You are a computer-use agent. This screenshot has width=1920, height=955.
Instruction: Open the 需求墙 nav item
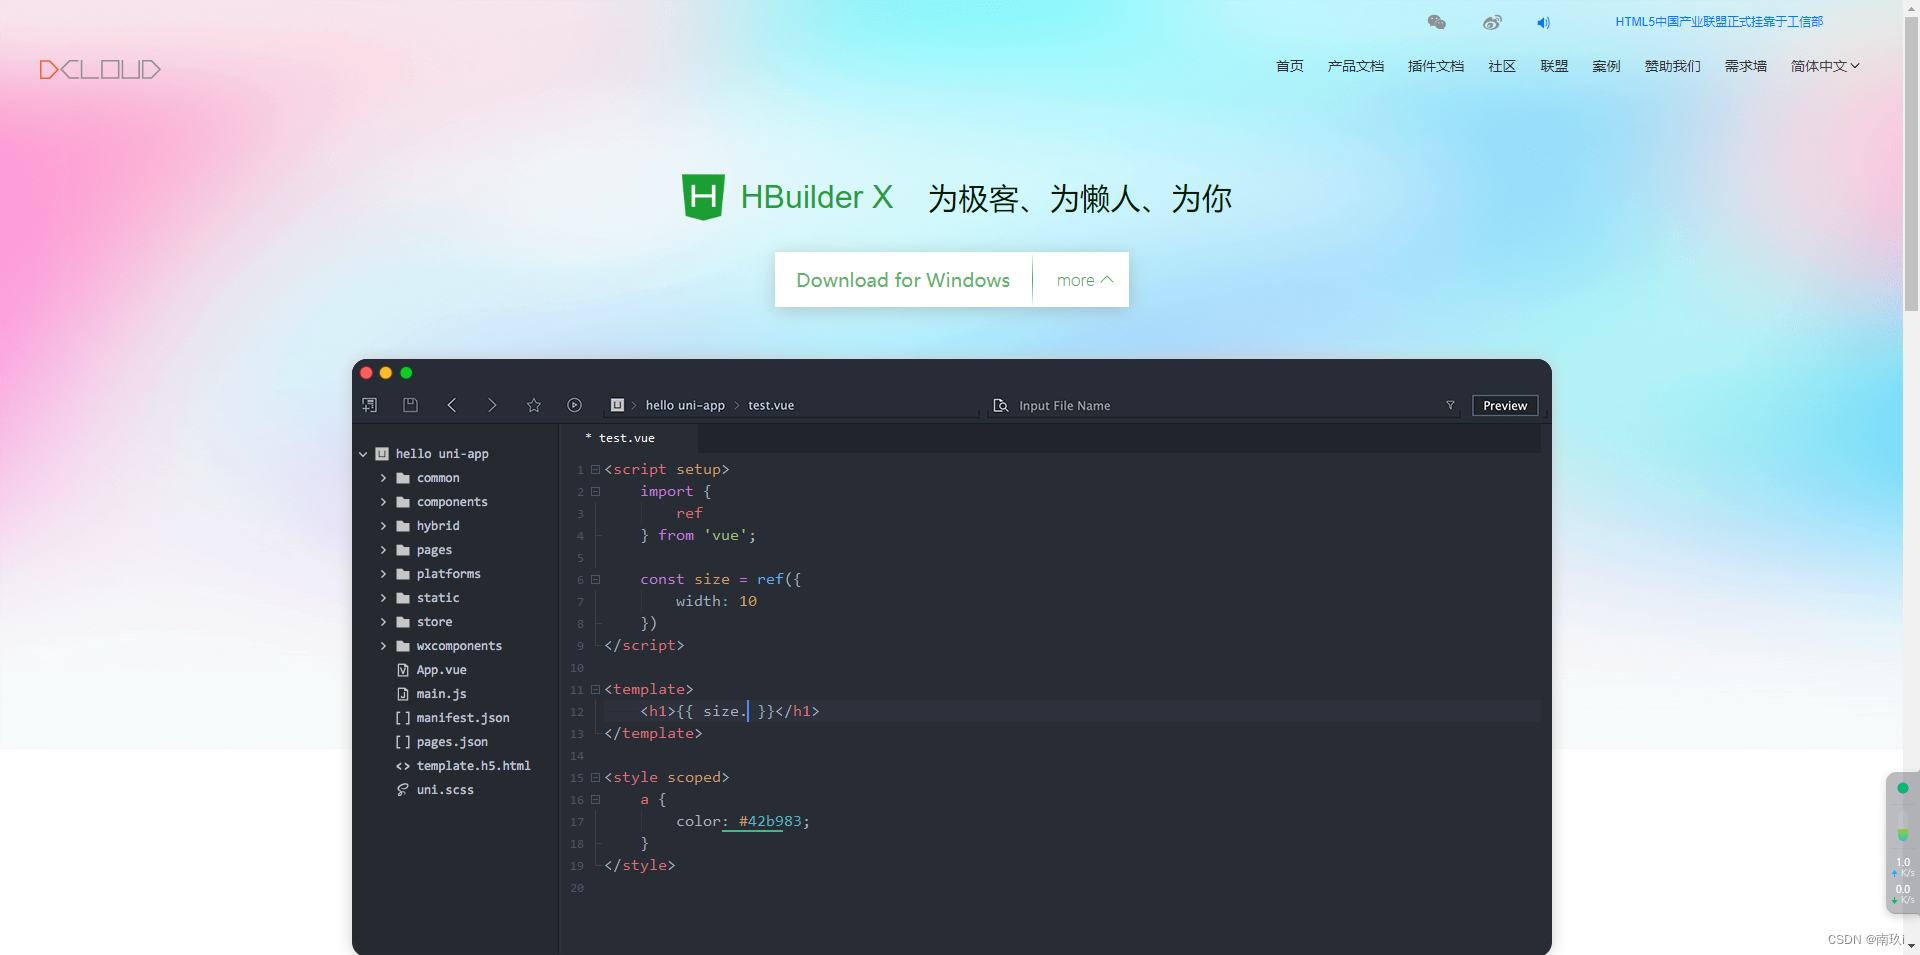[x=1746, y=66]
